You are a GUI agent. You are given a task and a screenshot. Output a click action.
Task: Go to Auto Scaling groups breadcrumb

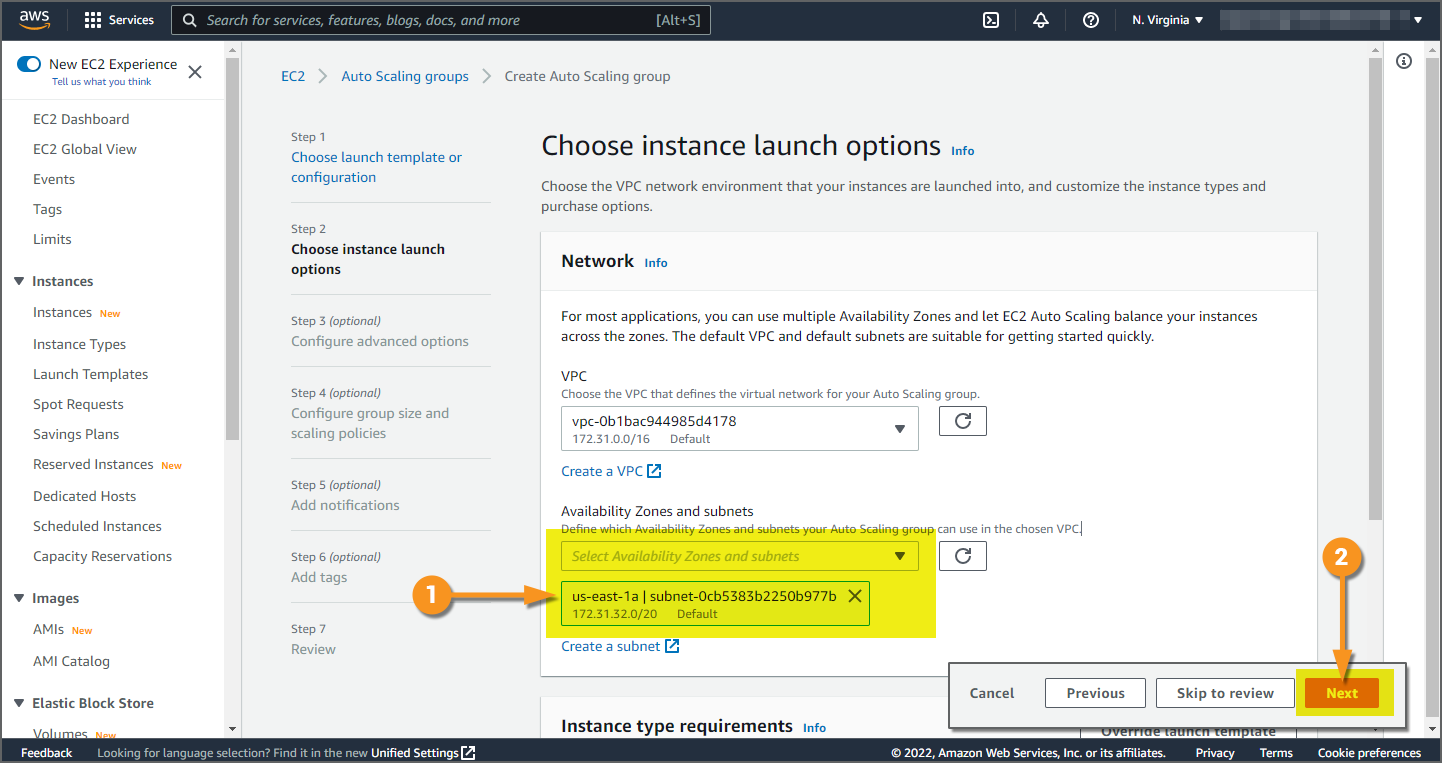pos(405,76)
